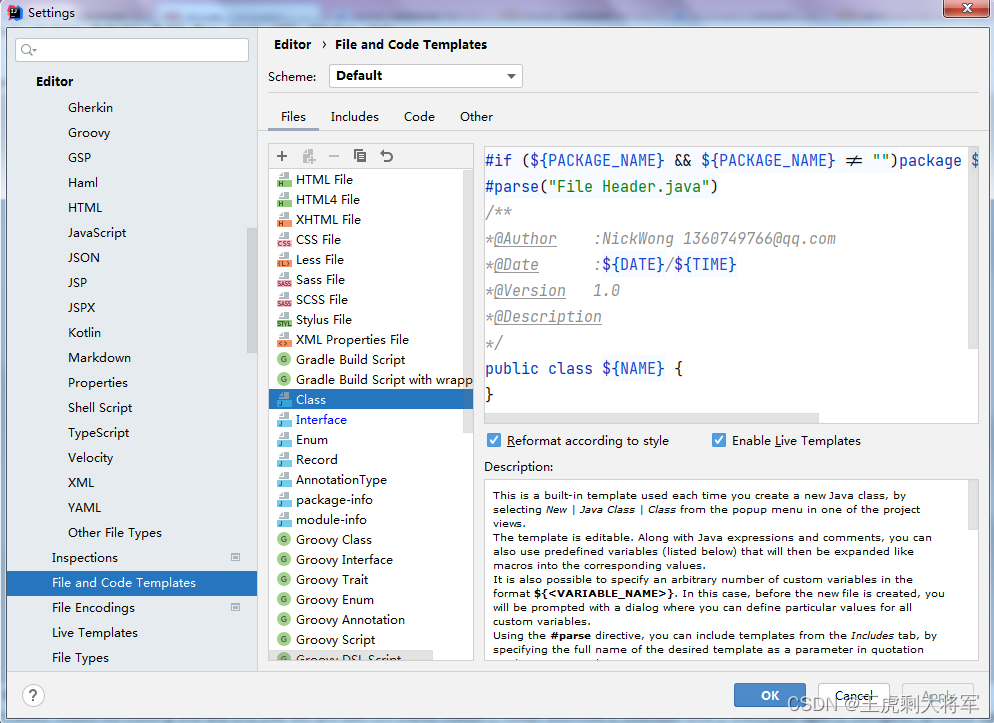994x723 pixels.
Task: Select Shell Script under Editor
Action: (x=100, y=407)
